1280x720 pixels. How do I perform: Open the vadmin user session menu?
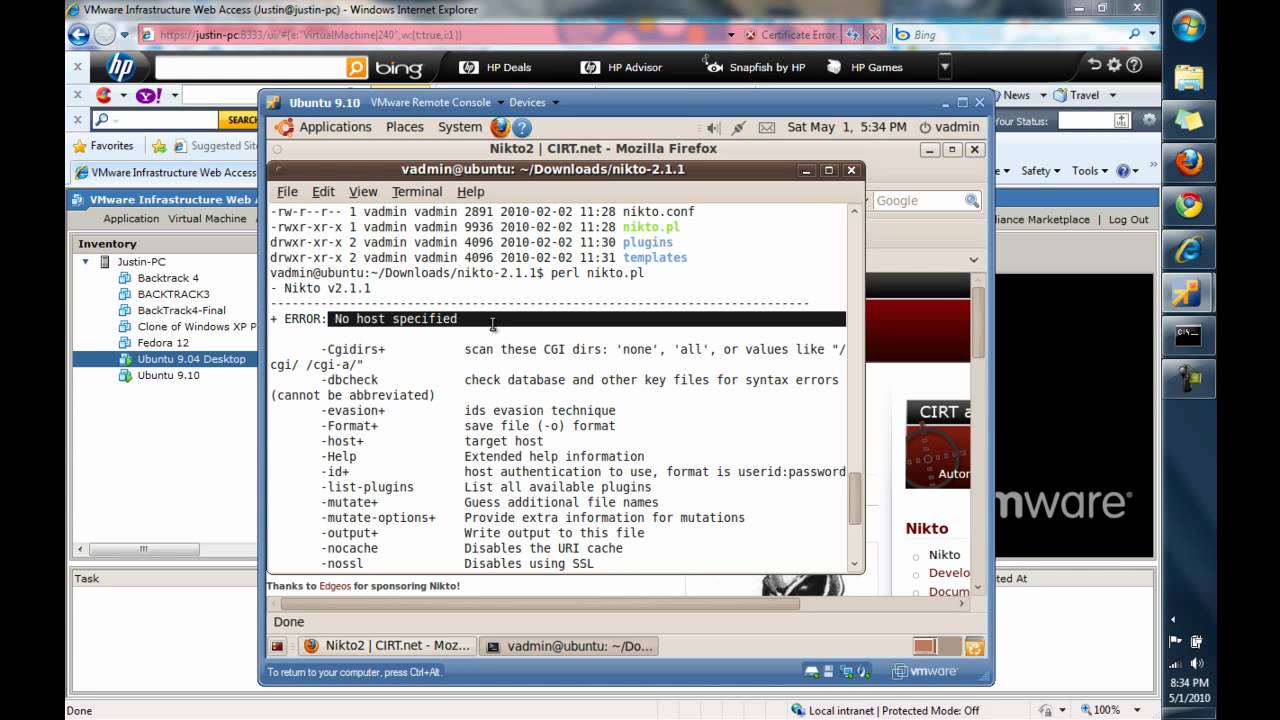[x=949, y=127]
